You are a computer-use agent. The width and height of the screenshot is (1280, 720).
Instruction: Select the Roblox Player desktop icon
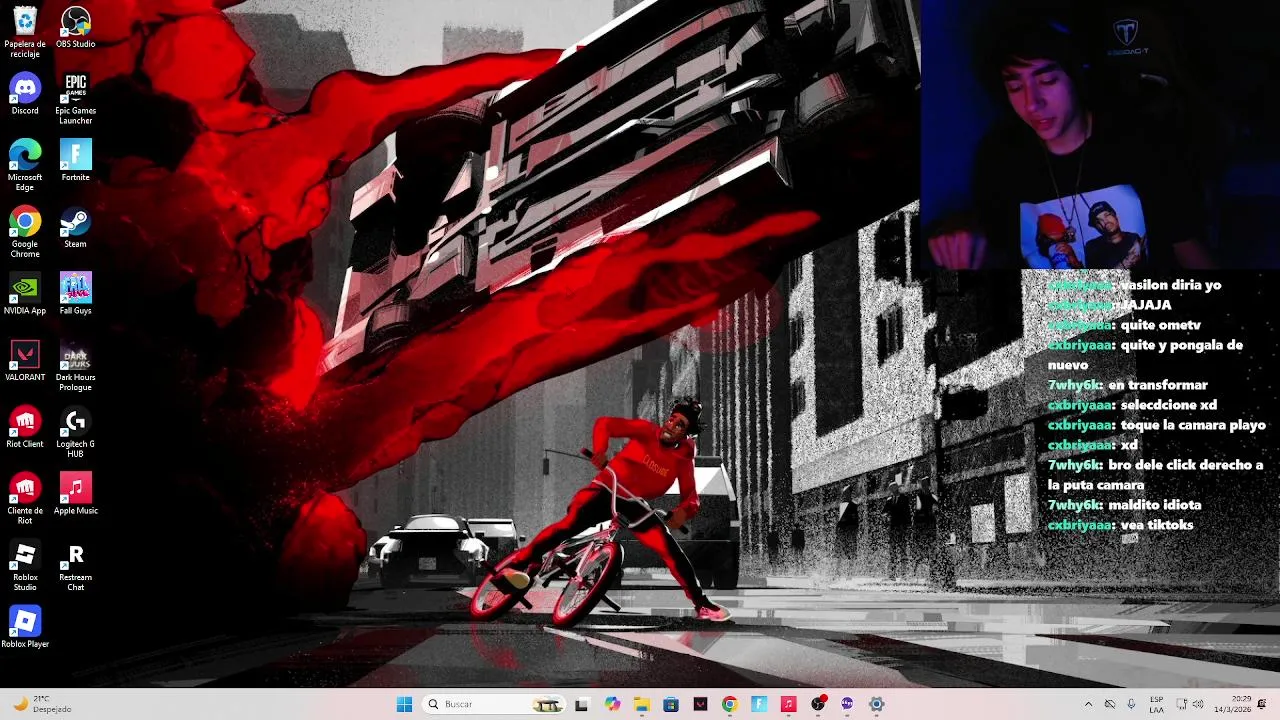[25, 628]
